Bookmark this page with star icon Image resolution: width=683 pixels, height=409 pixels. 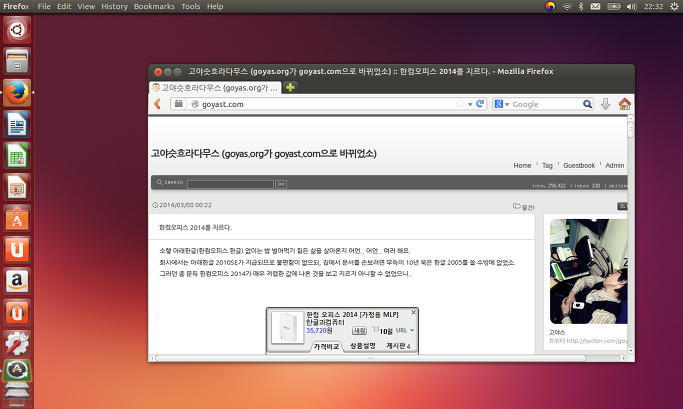click(x=460, y=104)
